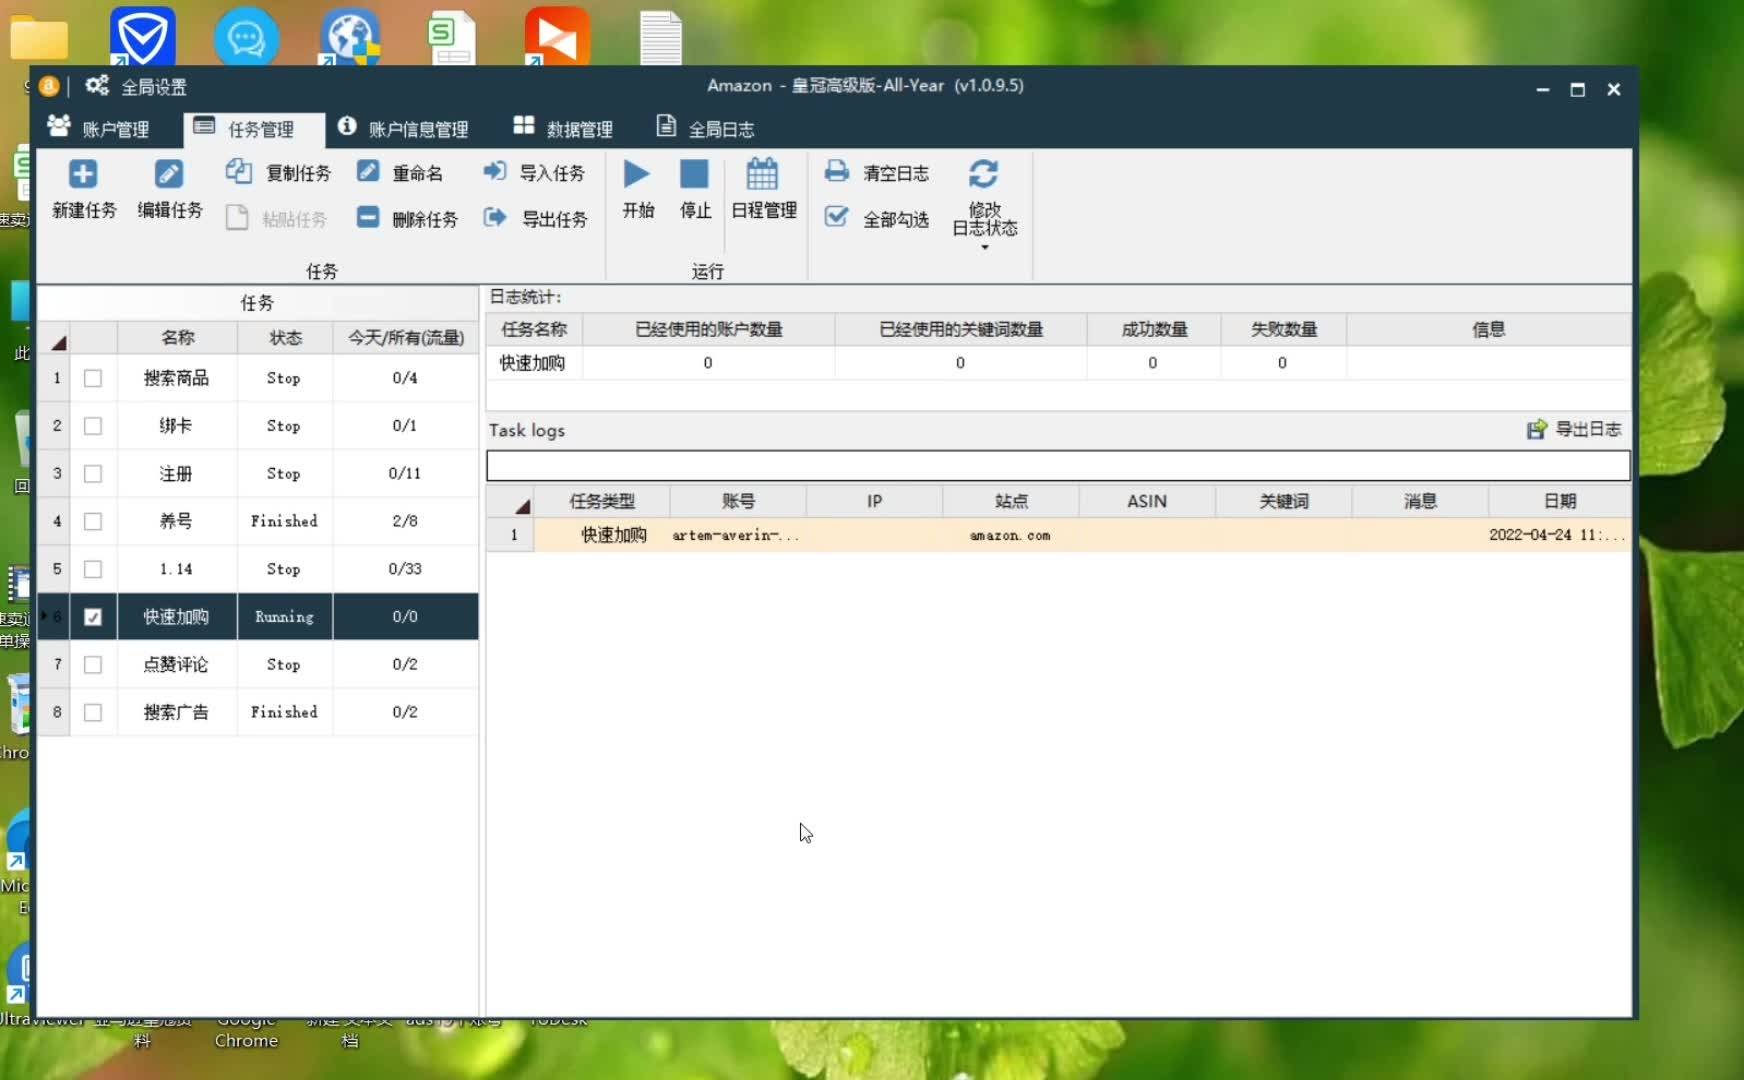Click the 粘贴任务 paste icon
This screenshot has width=1744, height=1080.
(237, 218)
